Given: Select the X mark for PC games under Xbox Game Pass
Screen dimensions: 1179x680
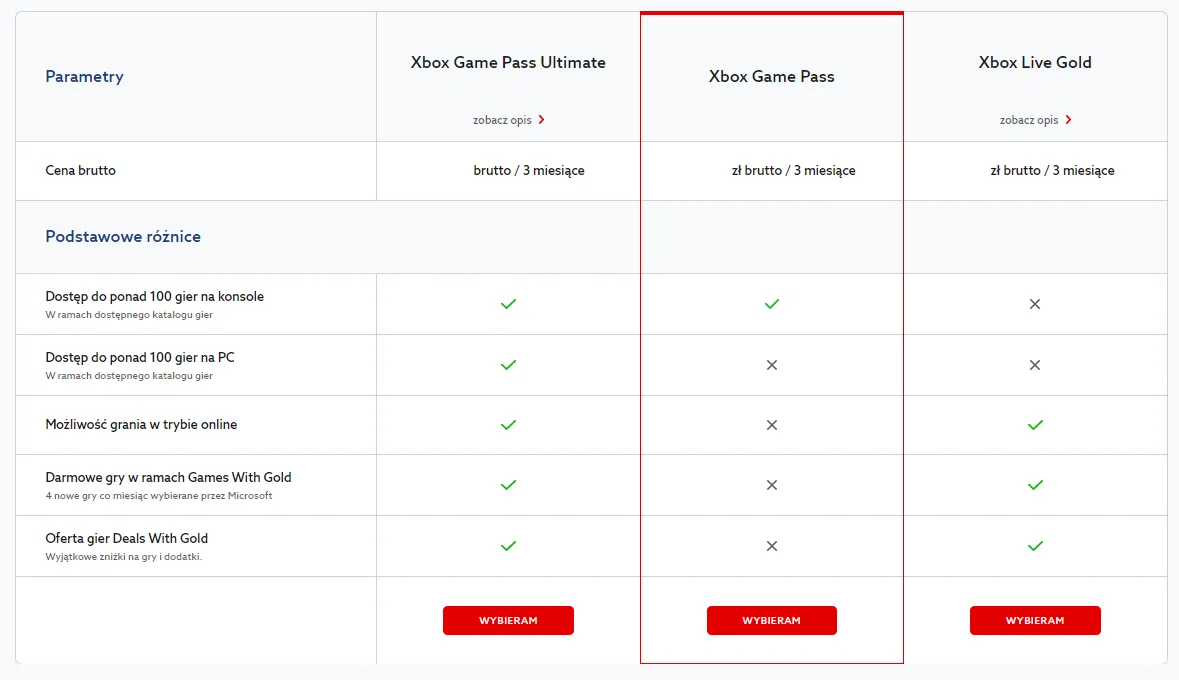Looking at the screenshot, I should tap(771, 365).
